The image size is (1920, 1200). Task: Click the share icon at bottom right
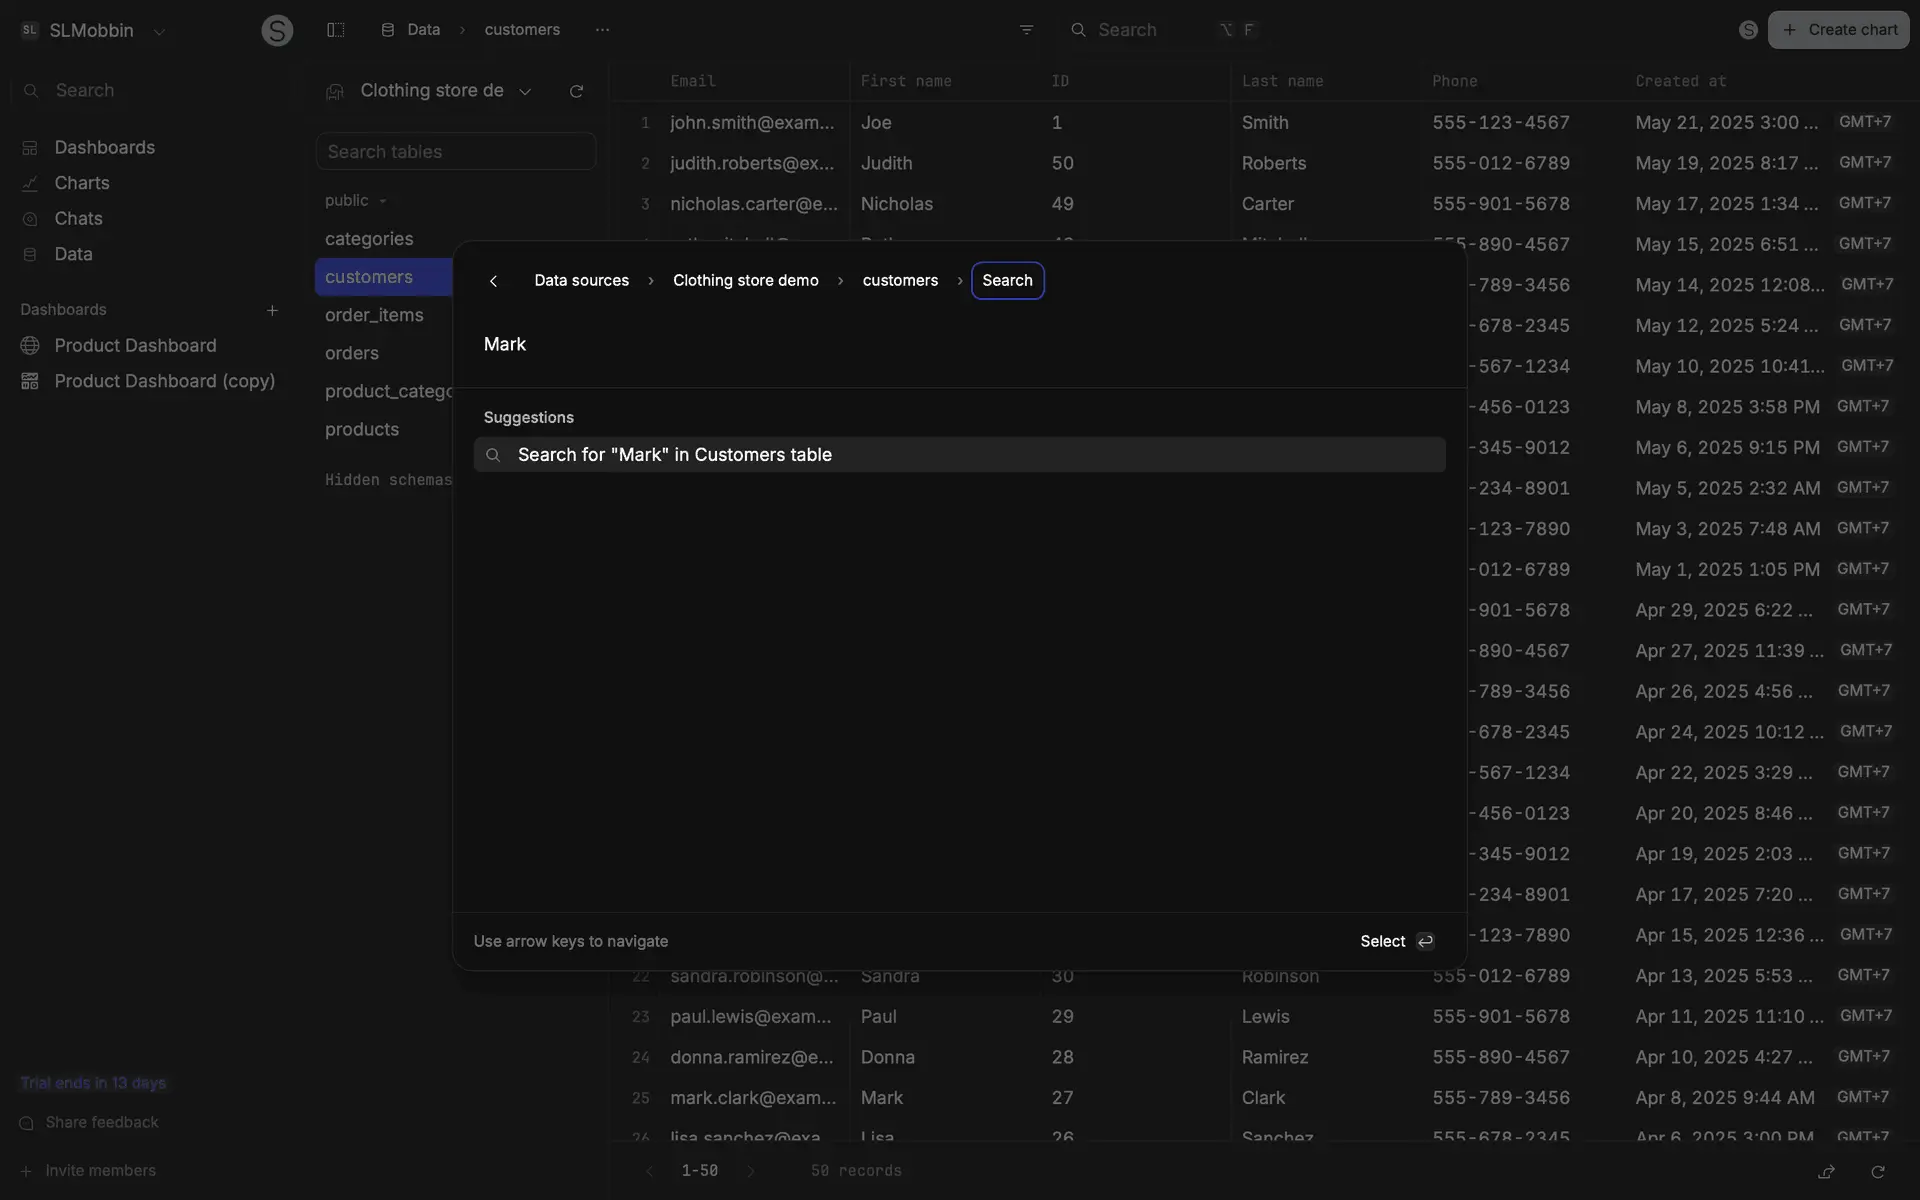(1826, 1171)
